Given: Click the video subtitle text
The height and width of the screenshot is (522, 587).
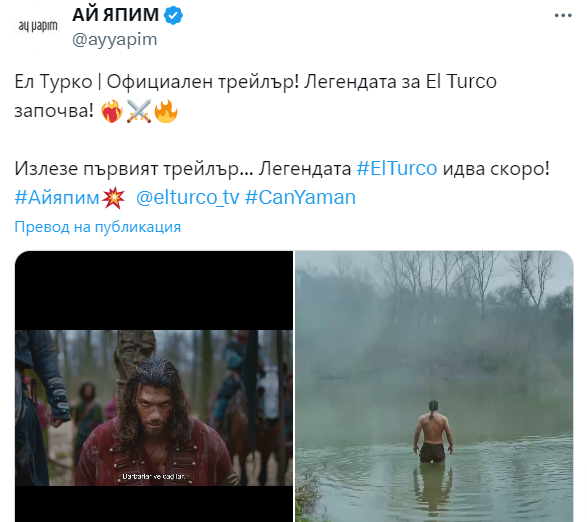Looking at the screenshot, I should (154, 477).
